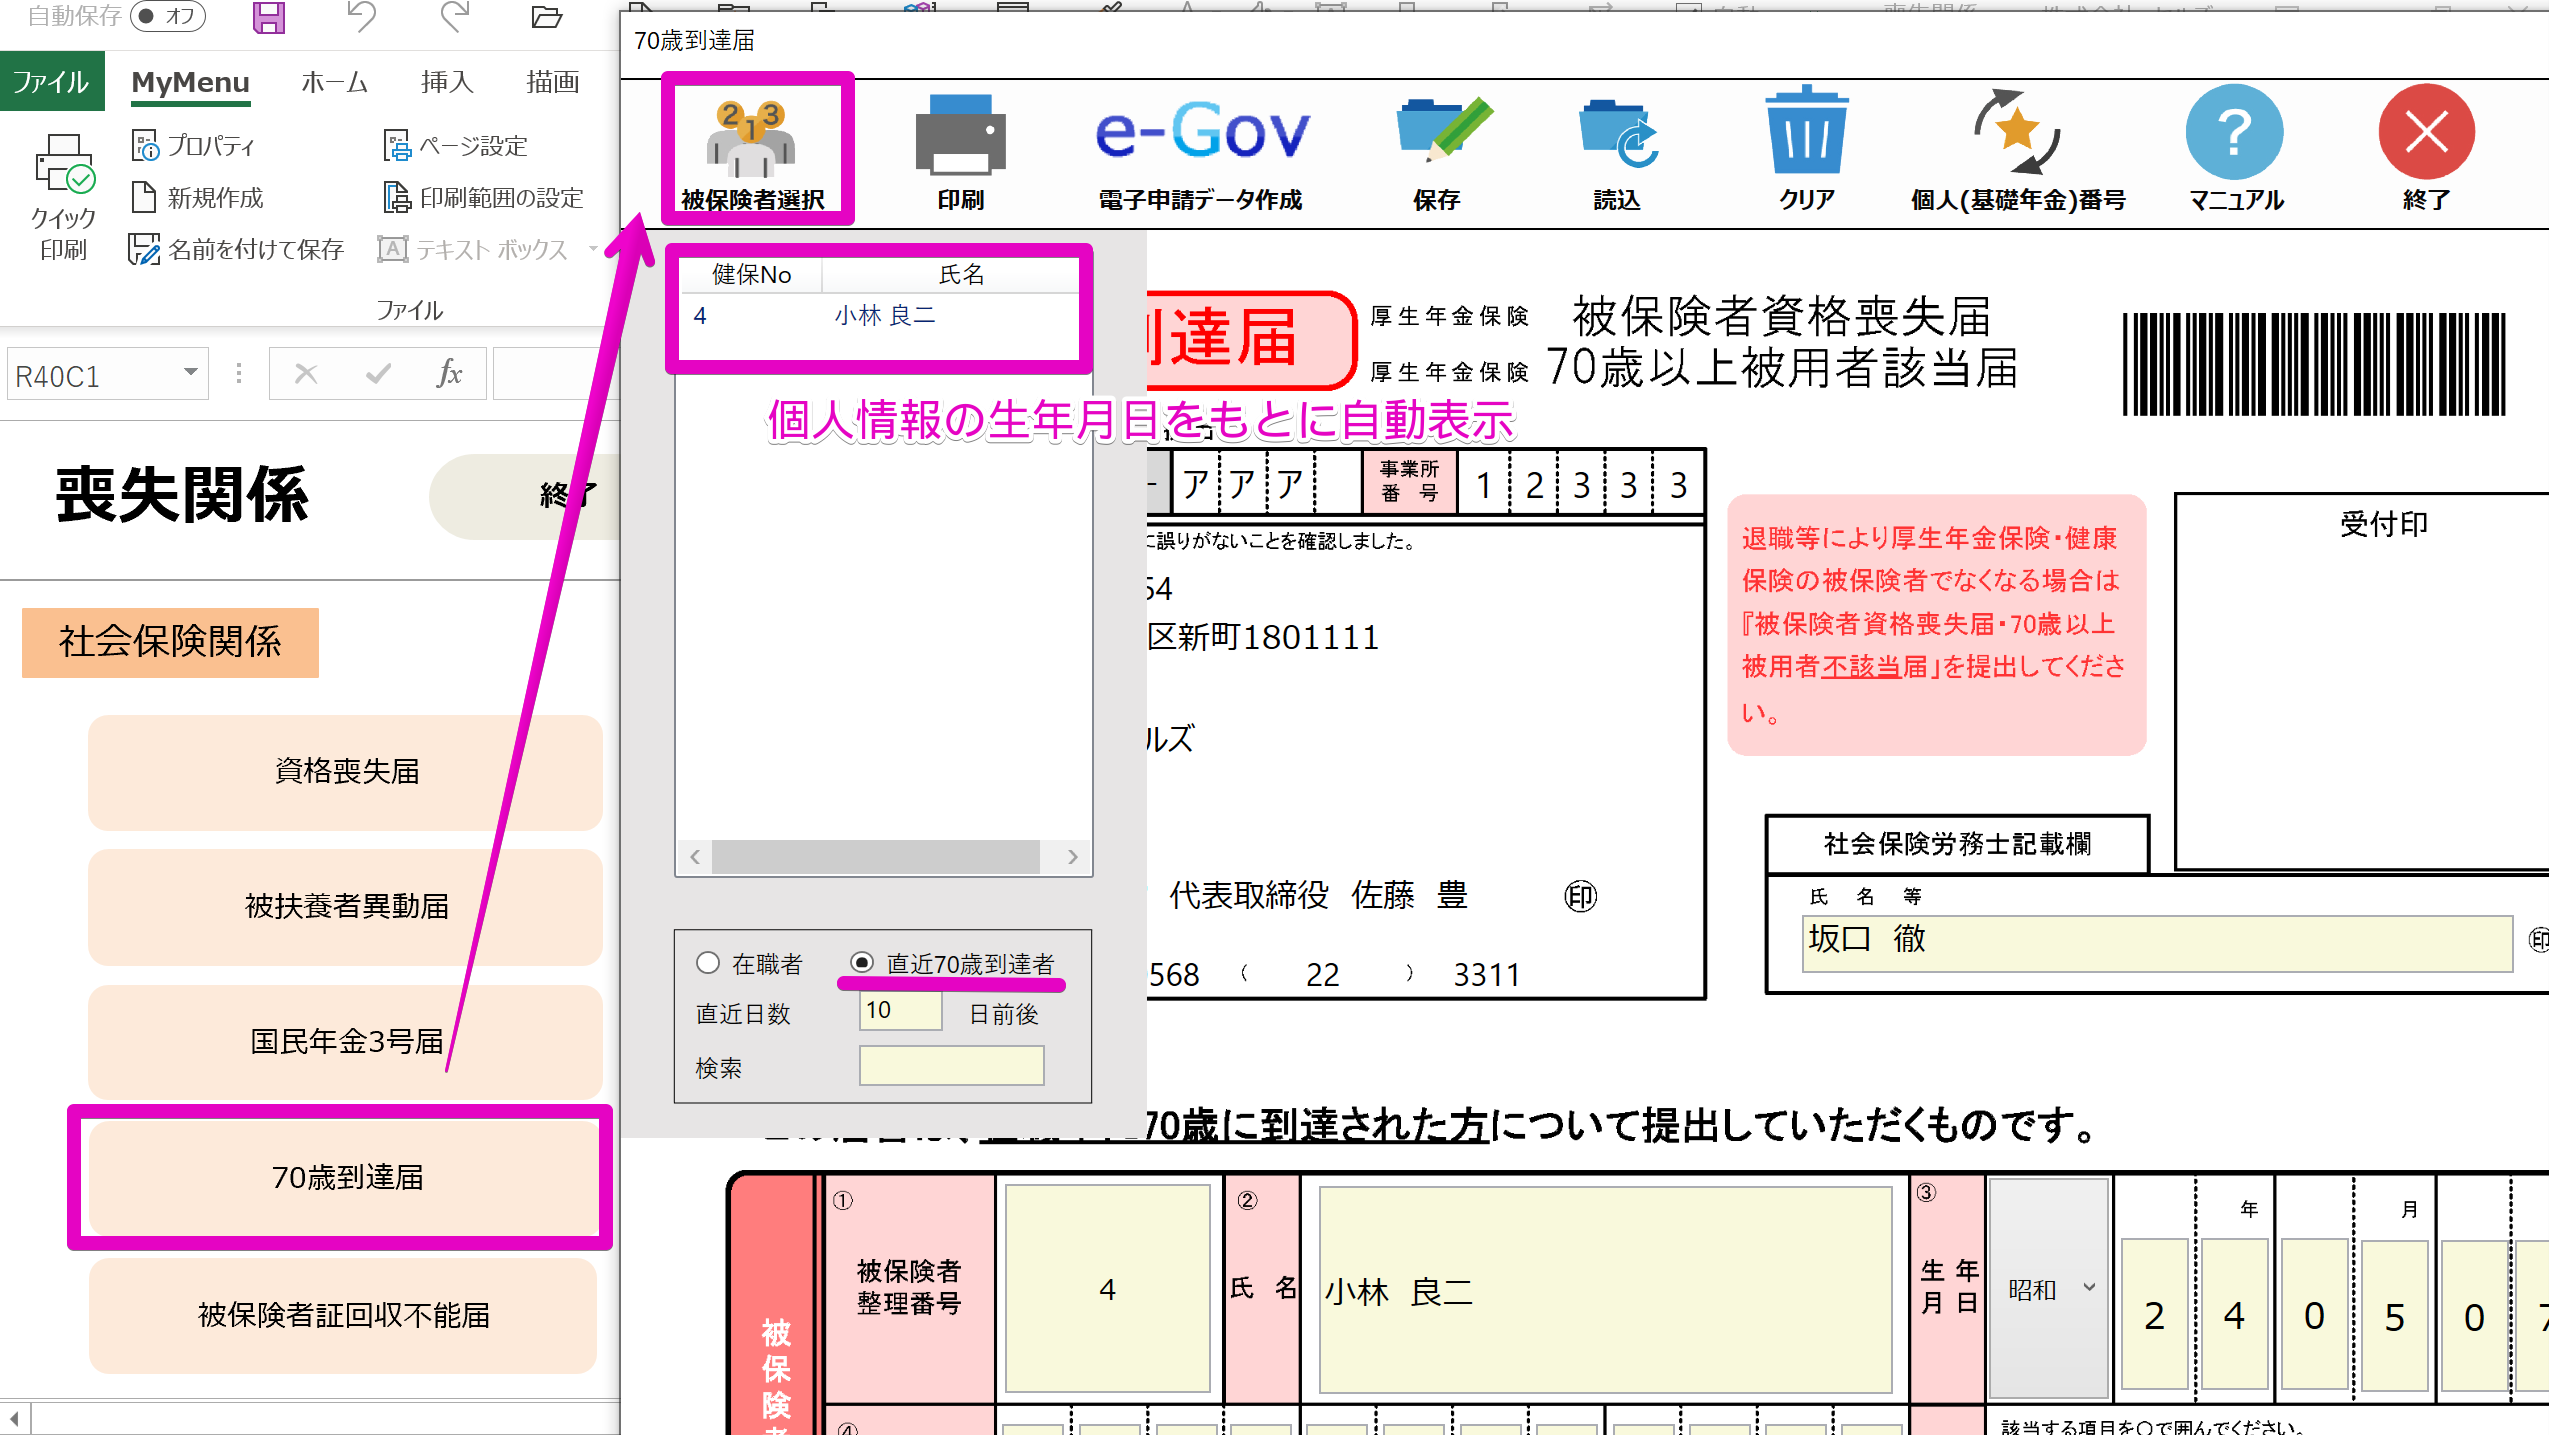2549x1435 pixels.
Task: Open the ファイル tab
Action: click(x=51, y=82)
